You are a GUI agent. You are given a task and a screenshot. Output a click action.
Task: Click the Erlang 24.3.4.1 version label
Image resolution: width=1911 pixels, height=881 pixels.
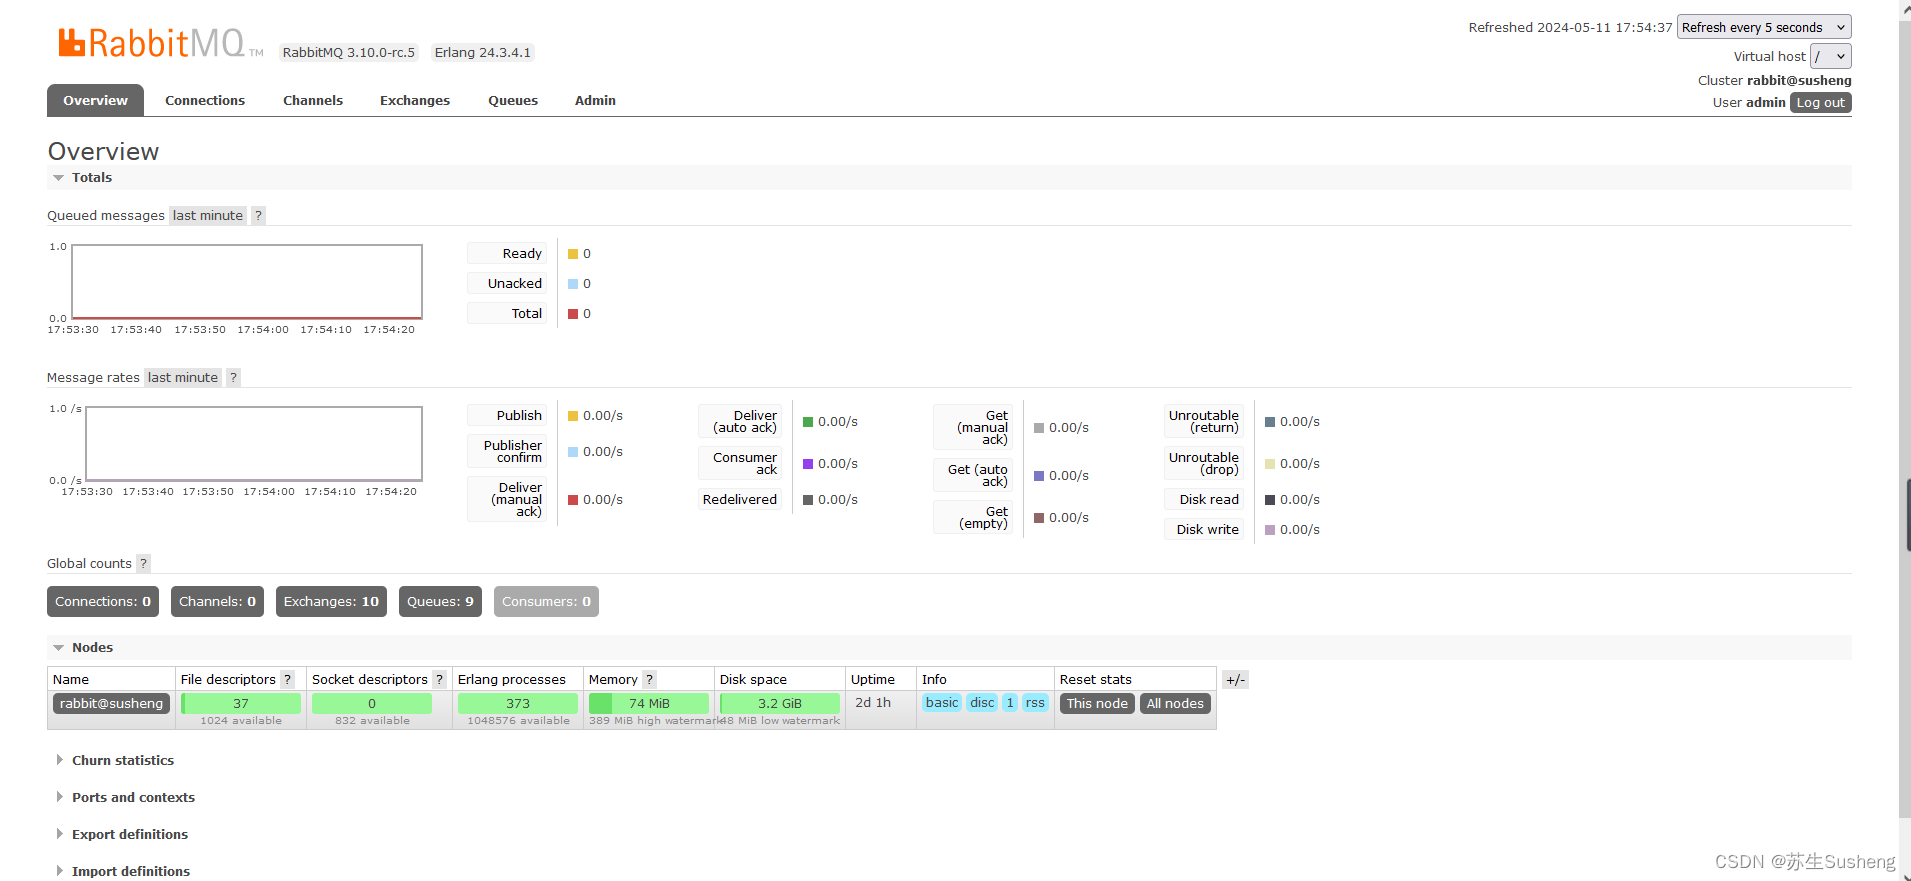click(x=483, y=52)
